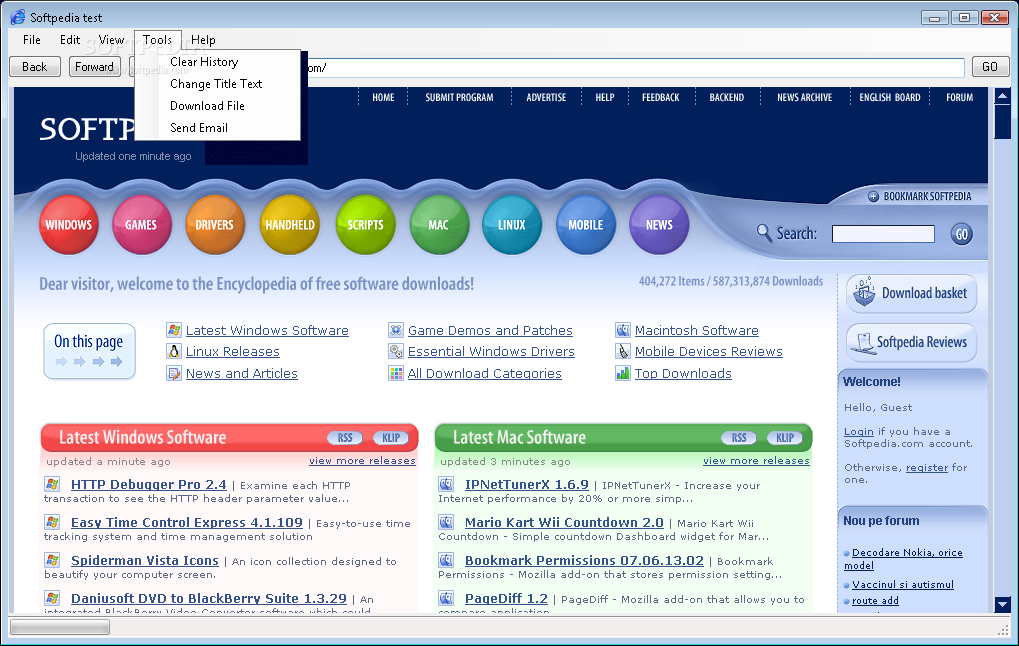Open the pink Games category ball

coord(141,225)
